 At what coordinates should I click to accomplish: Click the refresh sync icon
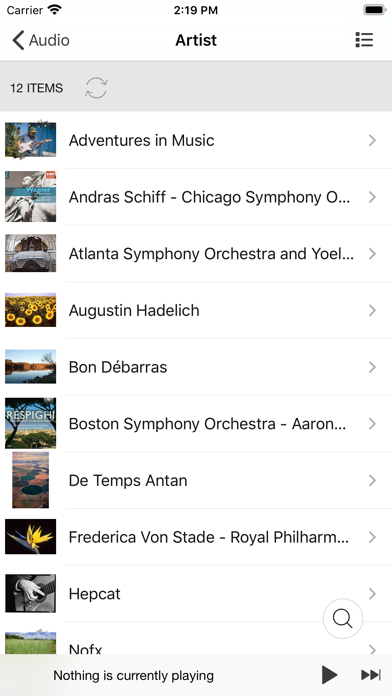pyautogui.click(x=96, y=88)
